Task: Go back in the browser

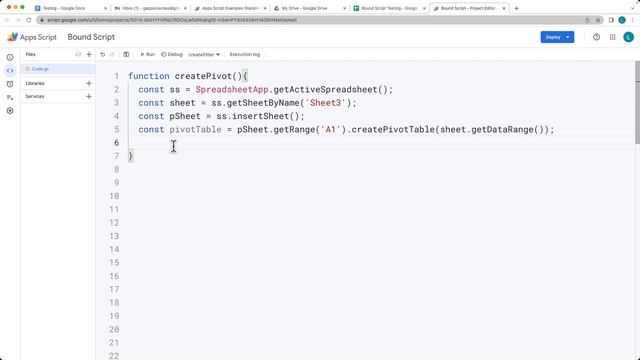Action: point(7,20)
